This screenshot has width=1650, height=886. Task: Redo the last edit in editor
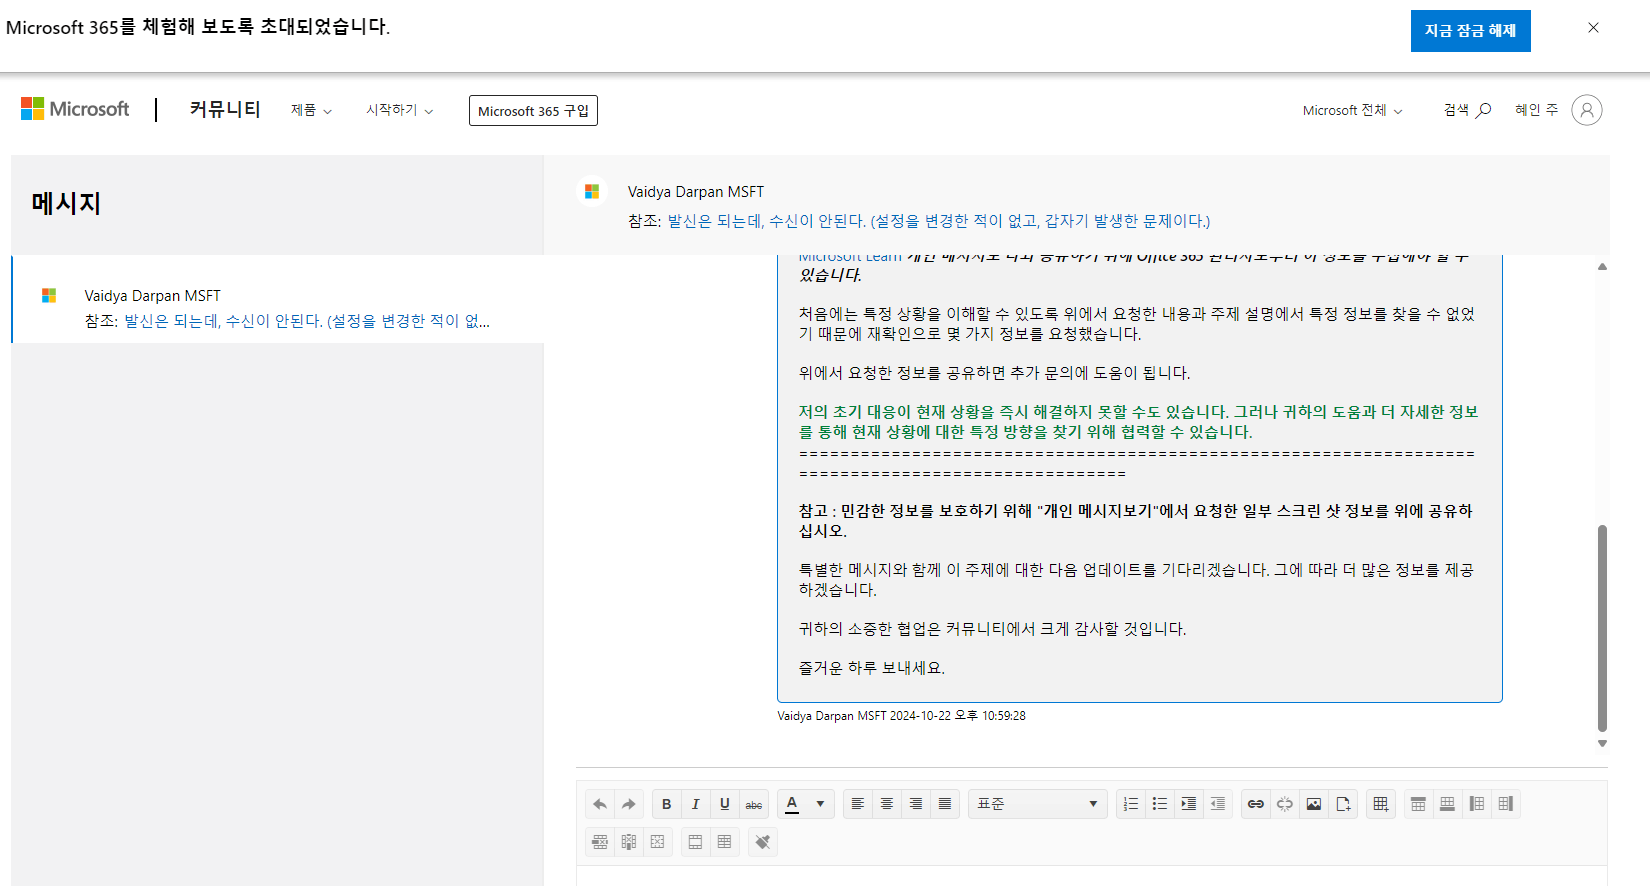coord(629,804)
